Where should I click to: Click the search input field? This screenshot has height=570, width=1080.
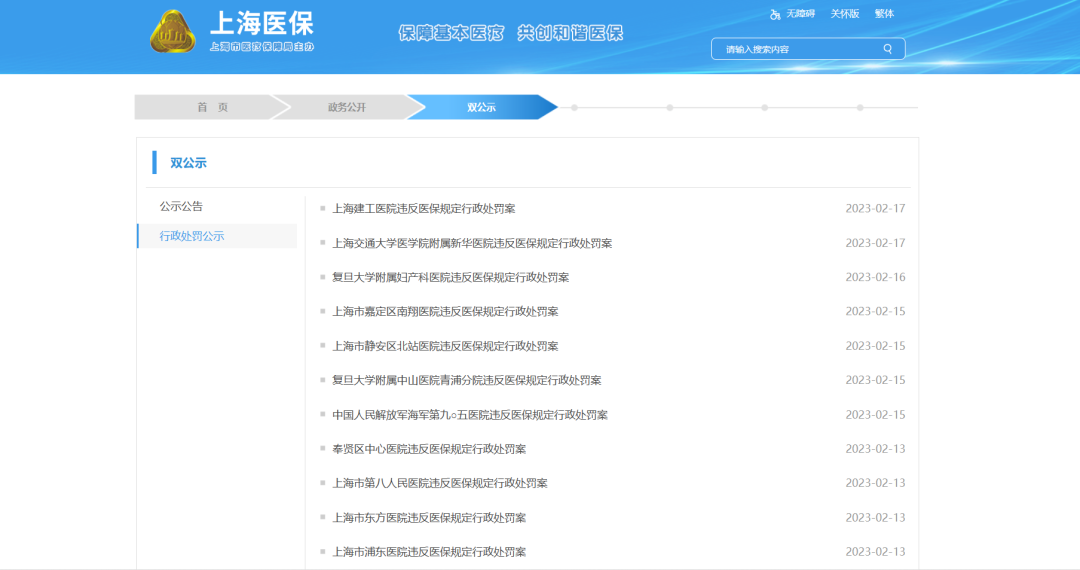click(x=798, y=49)
